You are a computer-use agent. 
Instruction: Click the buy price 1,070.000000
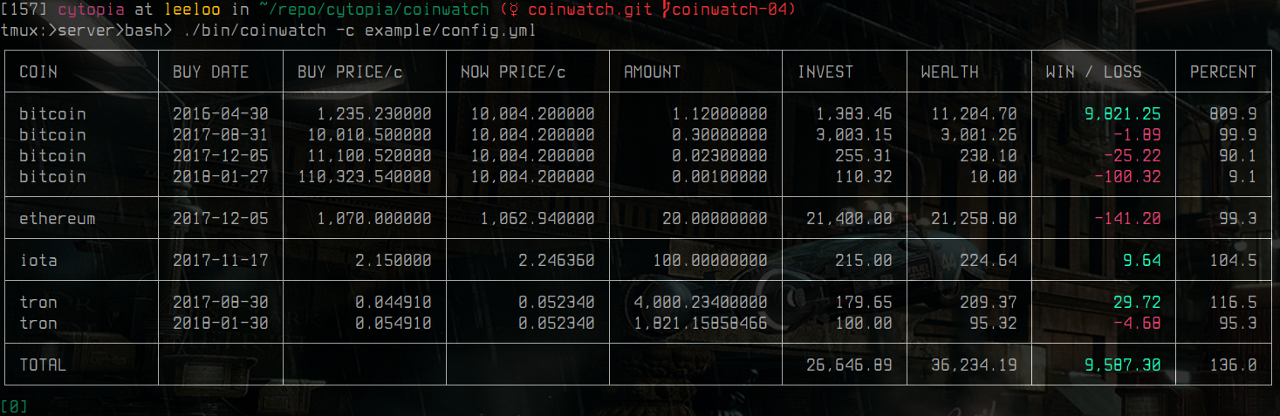point(375,218)
